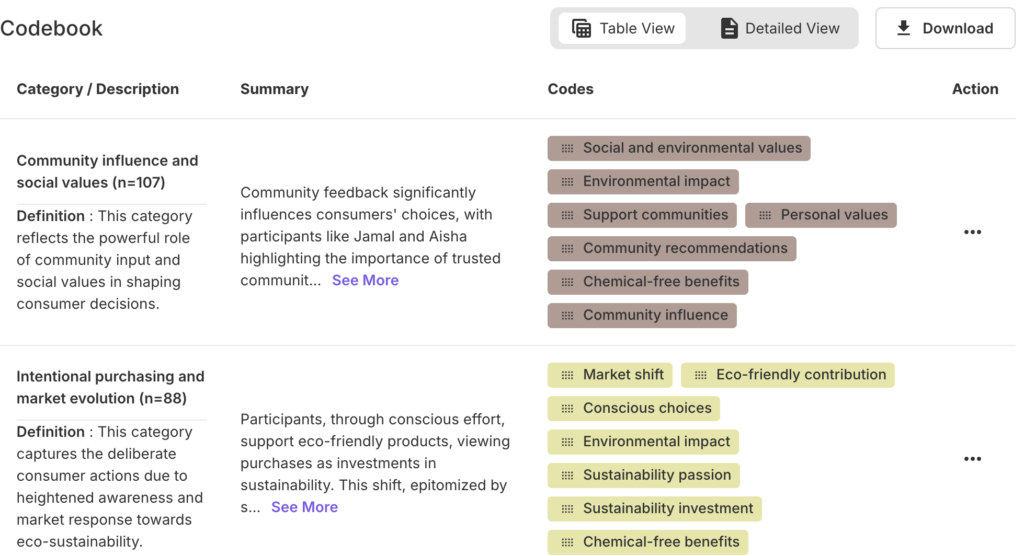Expand Intentional purchasing summary with See More
Screen dimensions: 1024x556
click(304, 507)
